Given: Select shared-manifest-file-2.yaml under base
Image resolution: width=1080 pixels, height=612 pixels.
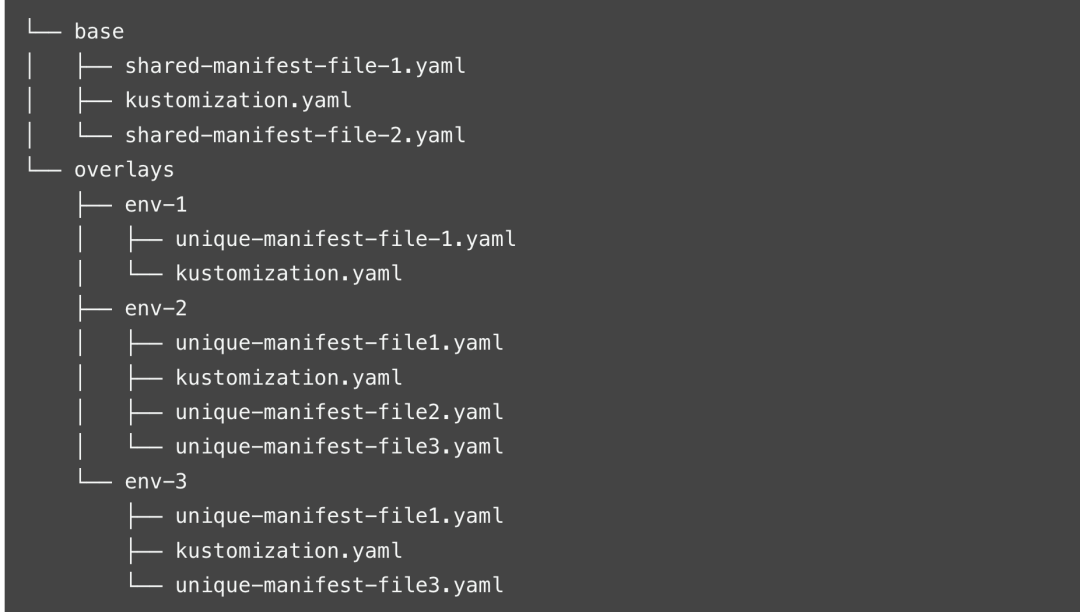Looking at the screenshot, I should point(295,135).
